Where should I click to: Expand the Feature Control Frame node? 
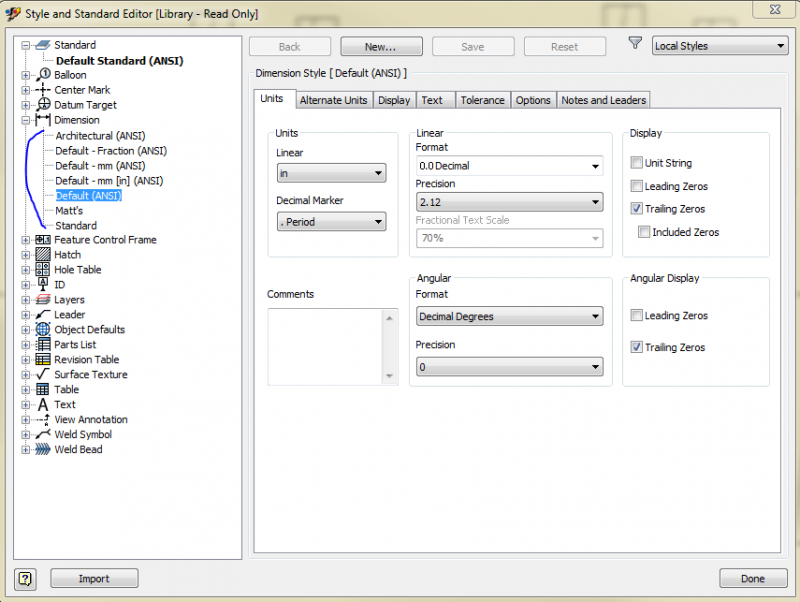pyautogui.click(x=25, y=240)
